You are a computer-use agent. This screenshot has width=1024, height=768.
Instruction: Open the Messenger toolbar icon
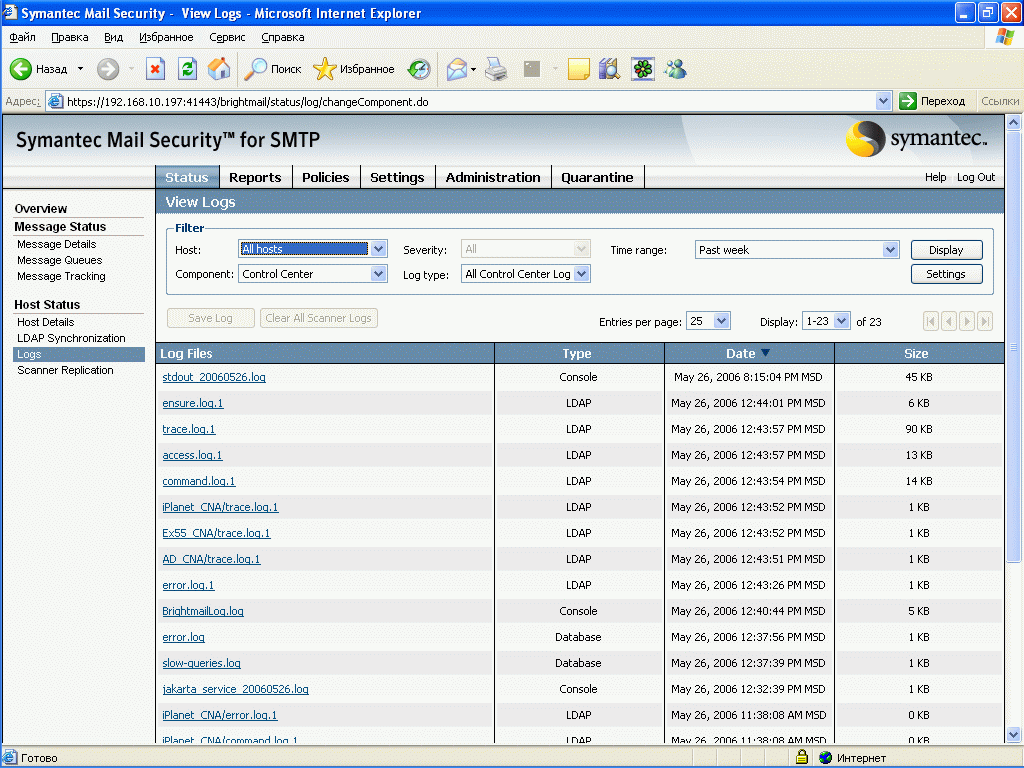[x=675, y=69]
